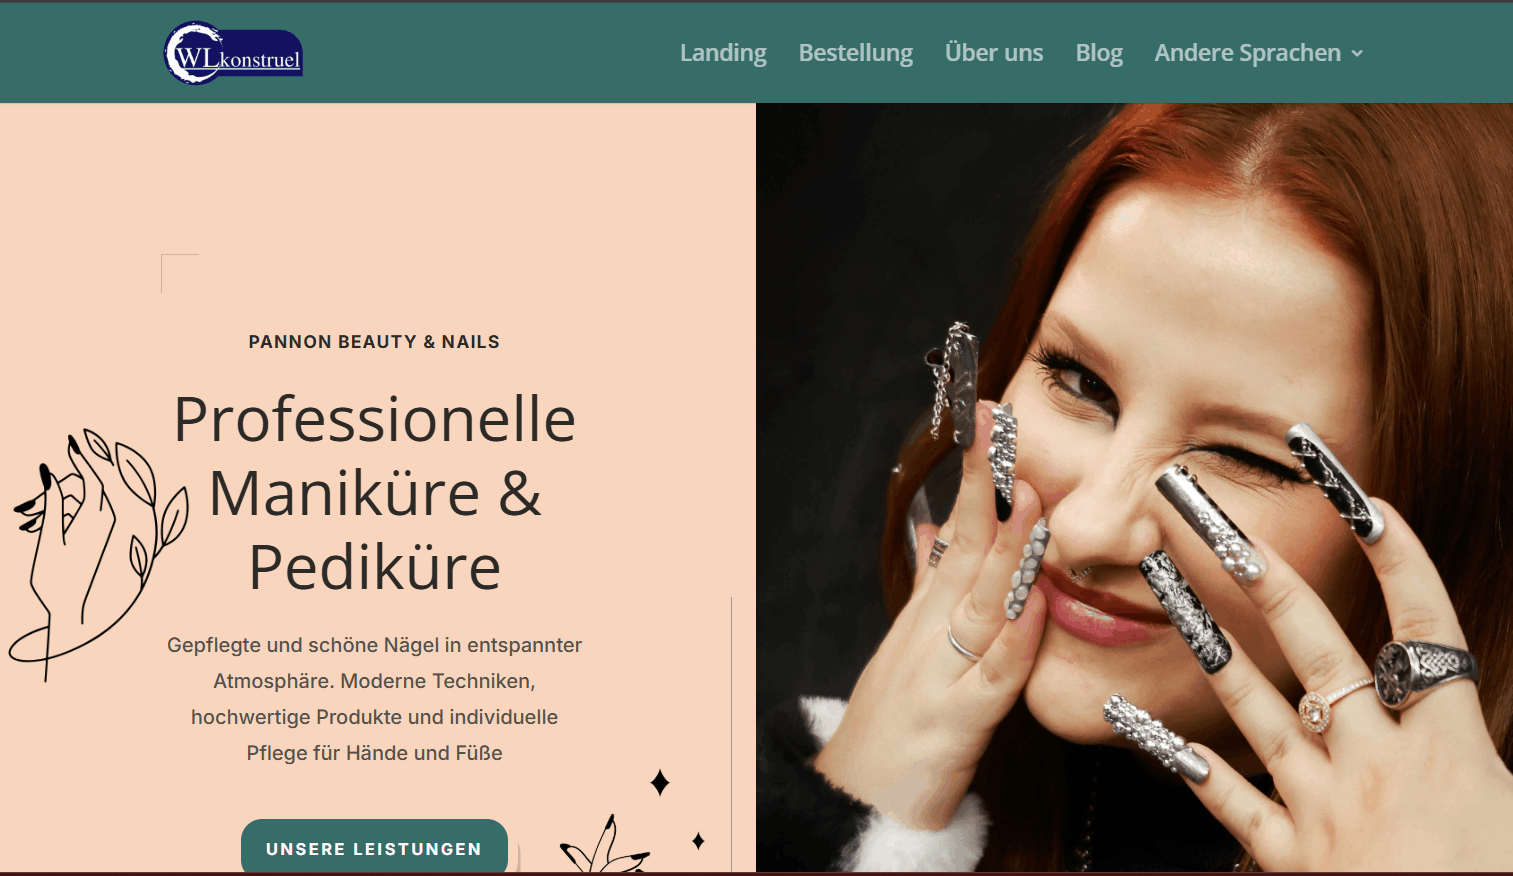The height and width of the screenshot is (876, 1513).
Task: Click the Professionelle Maniküre & Pediküre heading
Action: tap(374, 493)
